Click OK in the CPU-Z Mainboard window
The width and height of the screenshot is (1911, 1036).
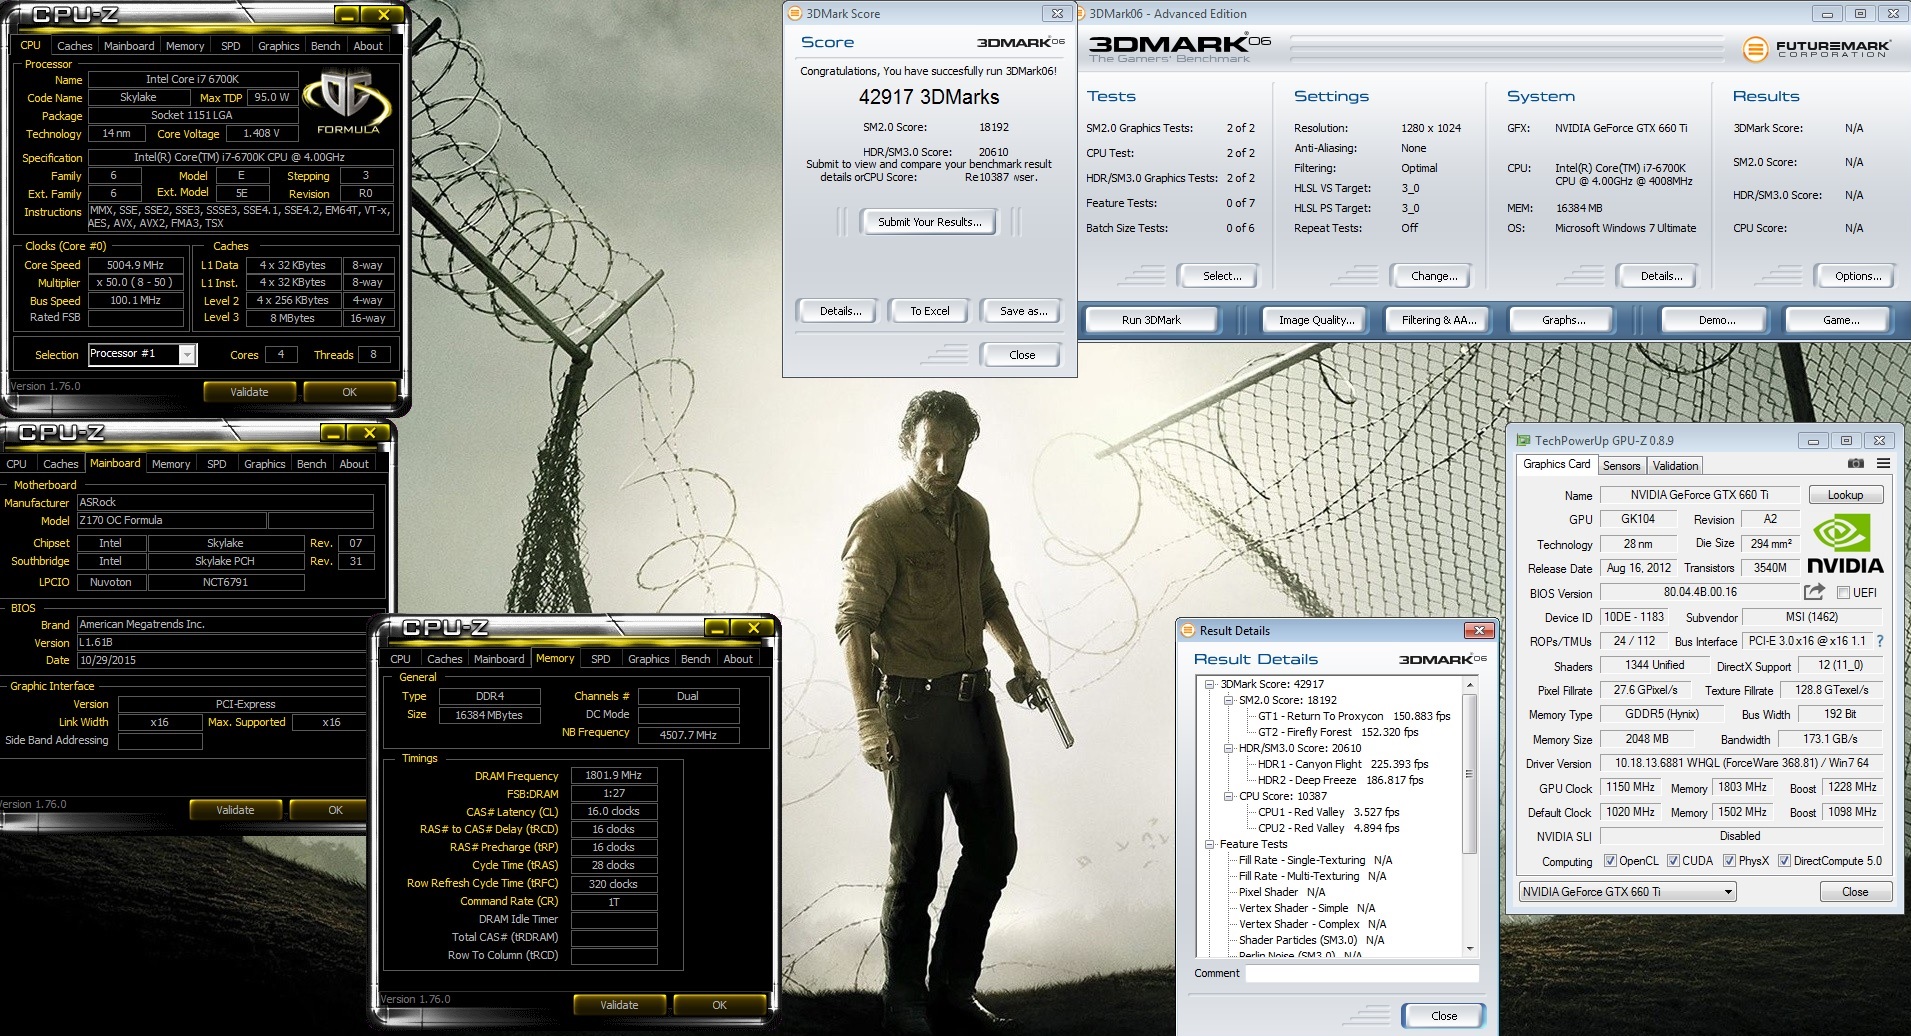tap(335, 810)
